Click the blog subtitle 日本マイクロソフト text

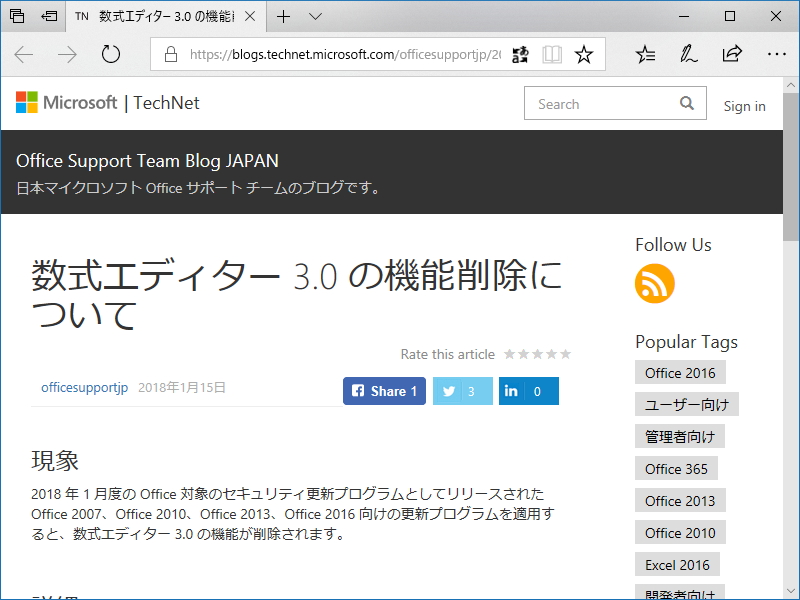point(199,188)
